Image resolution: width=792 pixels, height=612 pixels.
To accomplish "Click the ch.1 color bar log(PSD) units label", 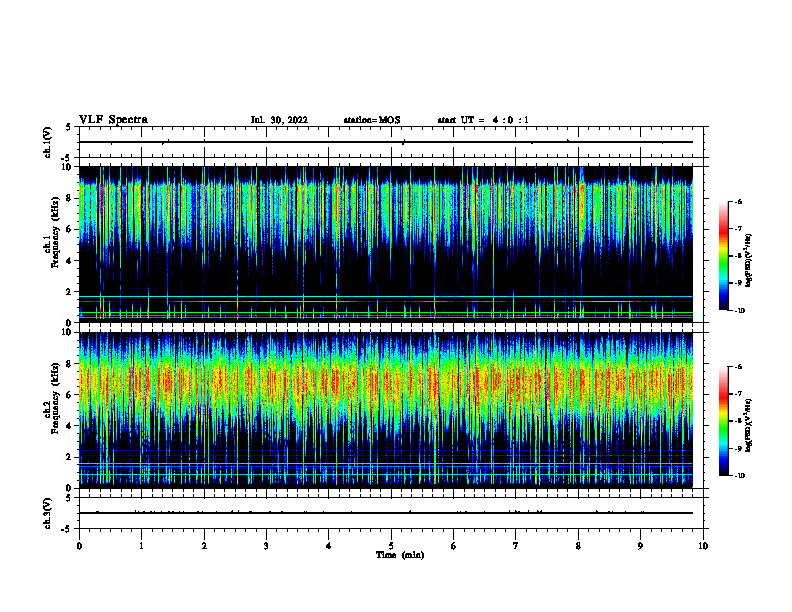I will (749, 260).
